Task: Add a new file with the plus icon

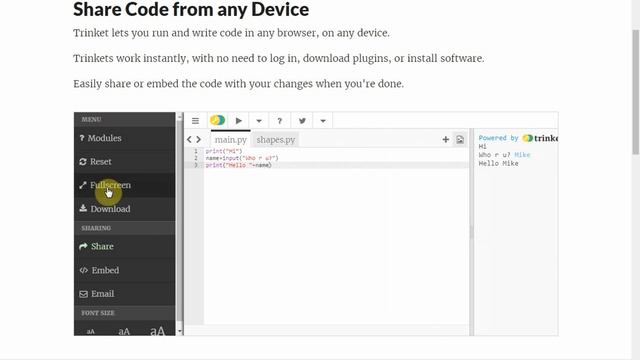Action: [x=446, y=140]
